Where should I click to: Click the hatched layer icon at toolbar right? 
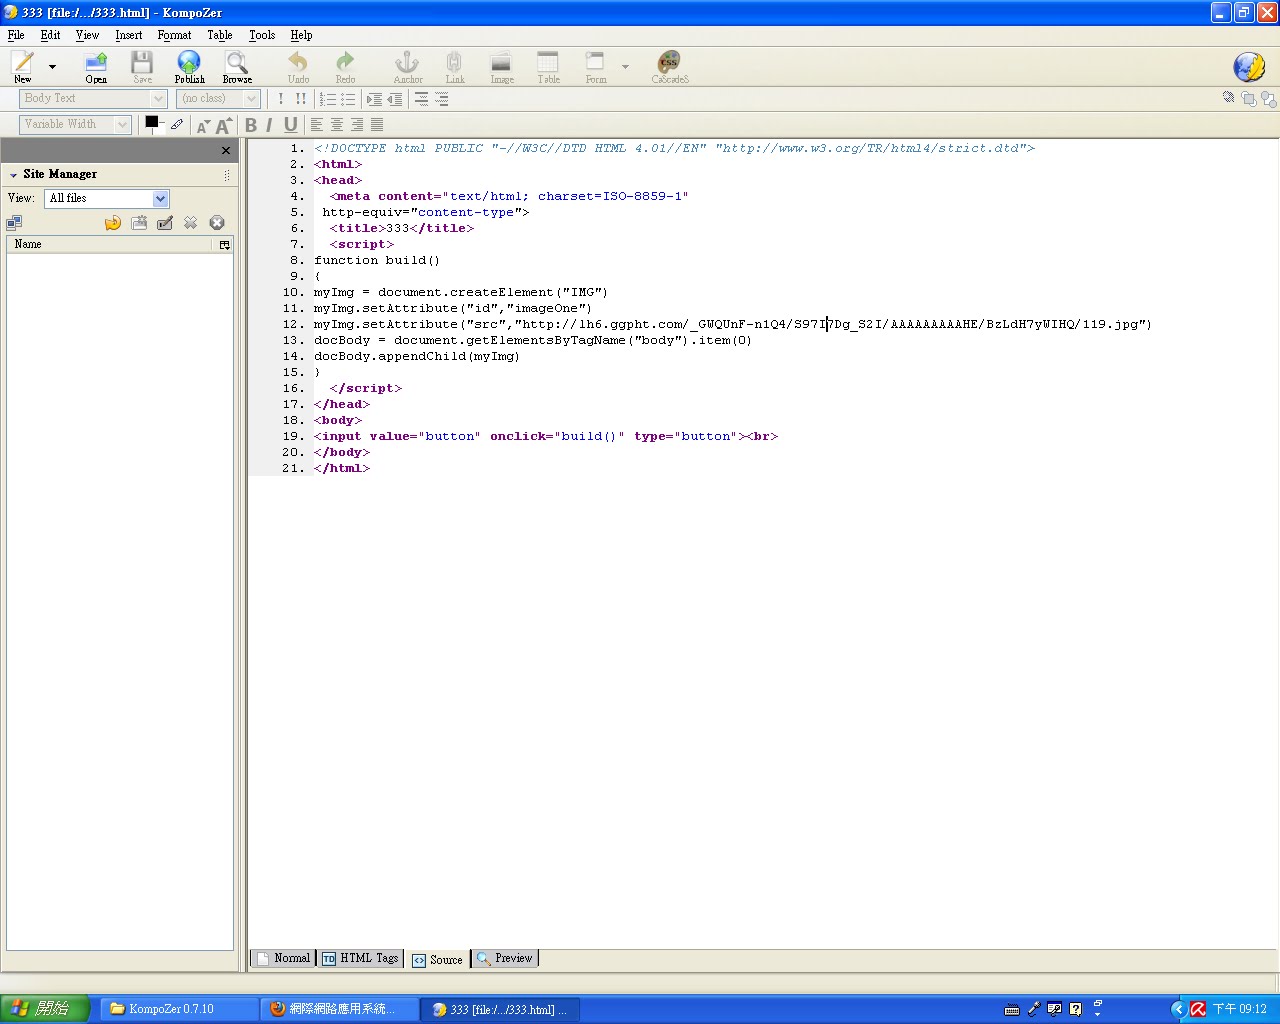tap(1228, 98)
